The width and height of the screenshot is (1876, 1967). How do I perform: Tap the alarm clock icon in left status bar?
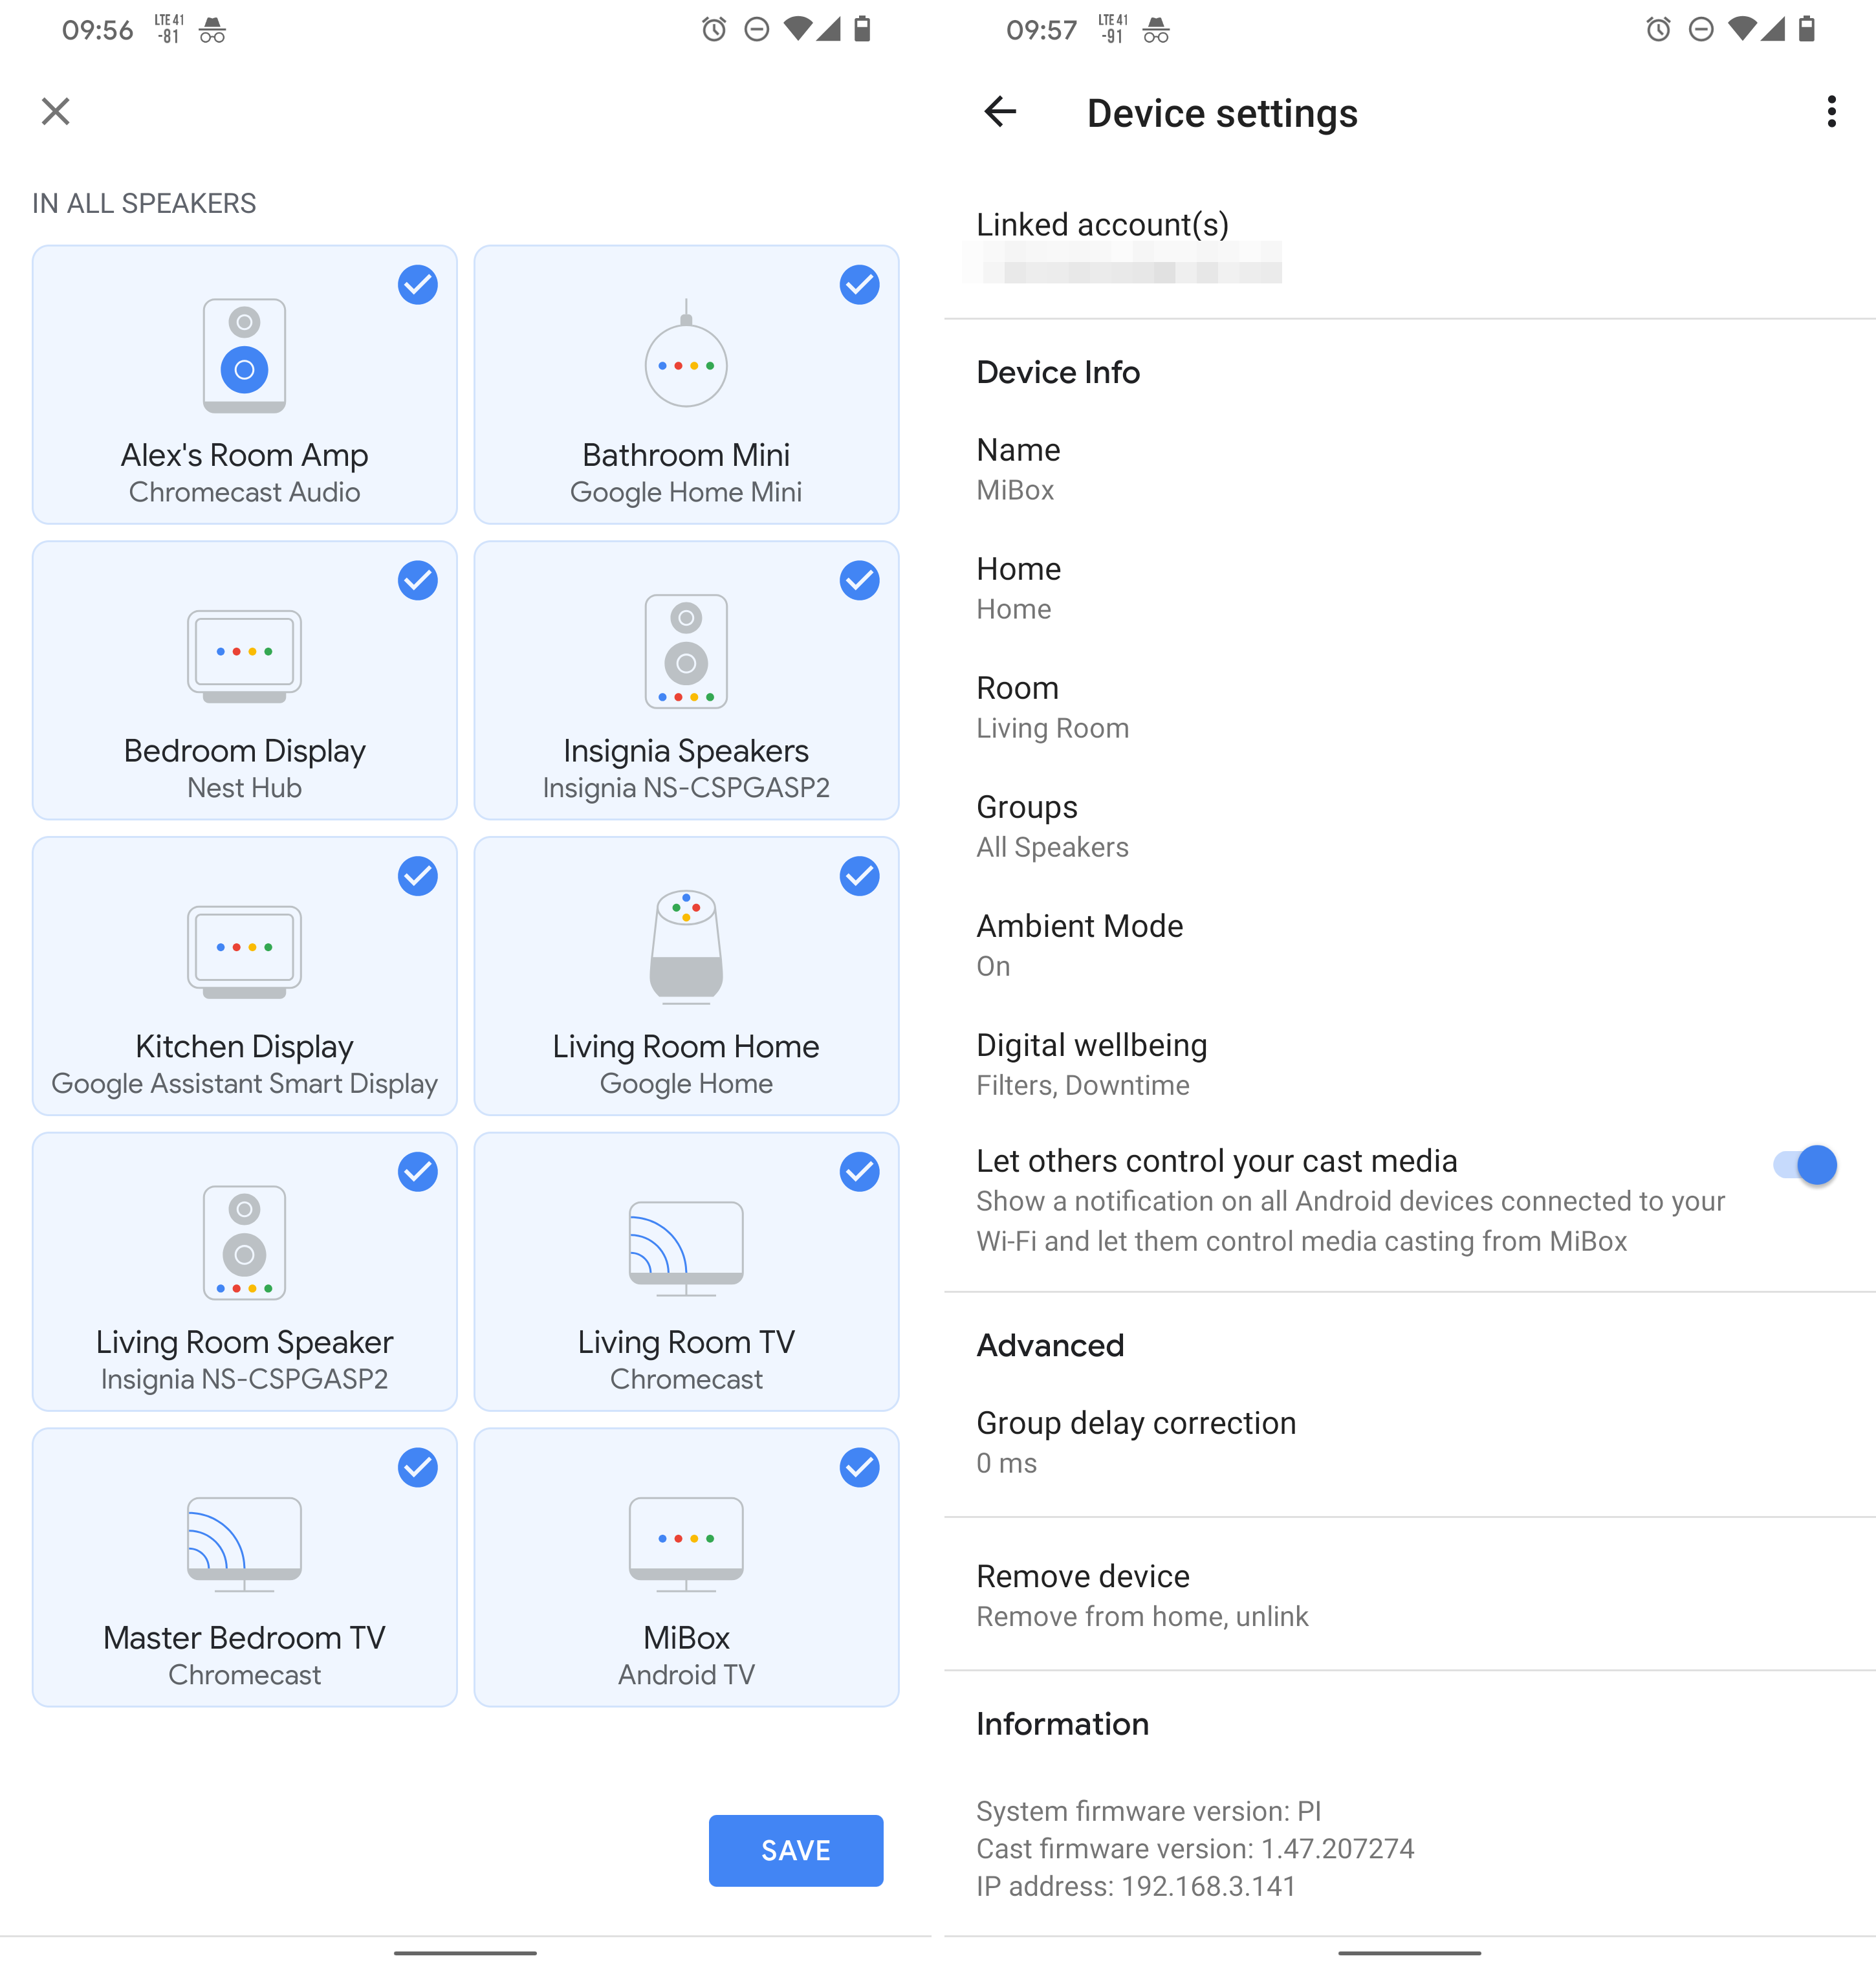pyautogui.click(x=714, y=29)
